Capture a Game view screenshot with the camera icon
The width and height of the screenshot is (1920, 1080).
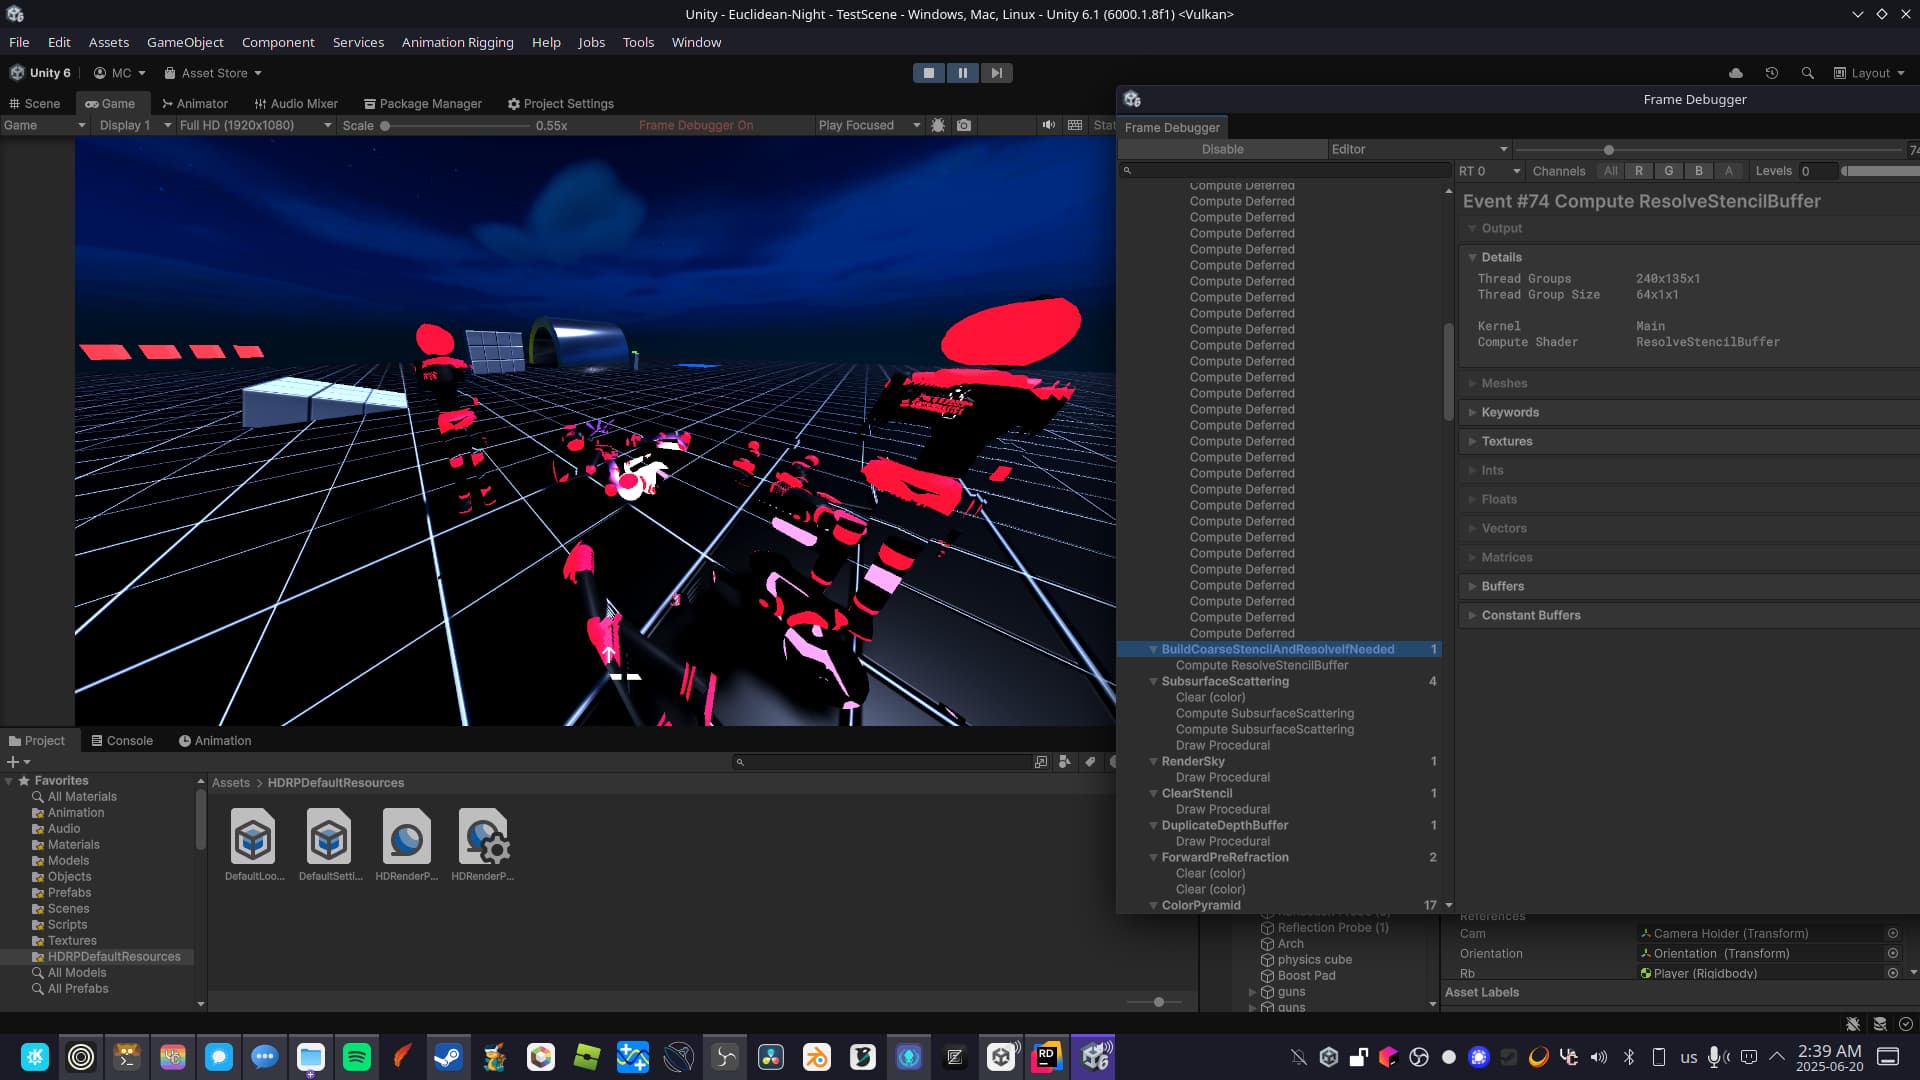(x=963, y=125)
